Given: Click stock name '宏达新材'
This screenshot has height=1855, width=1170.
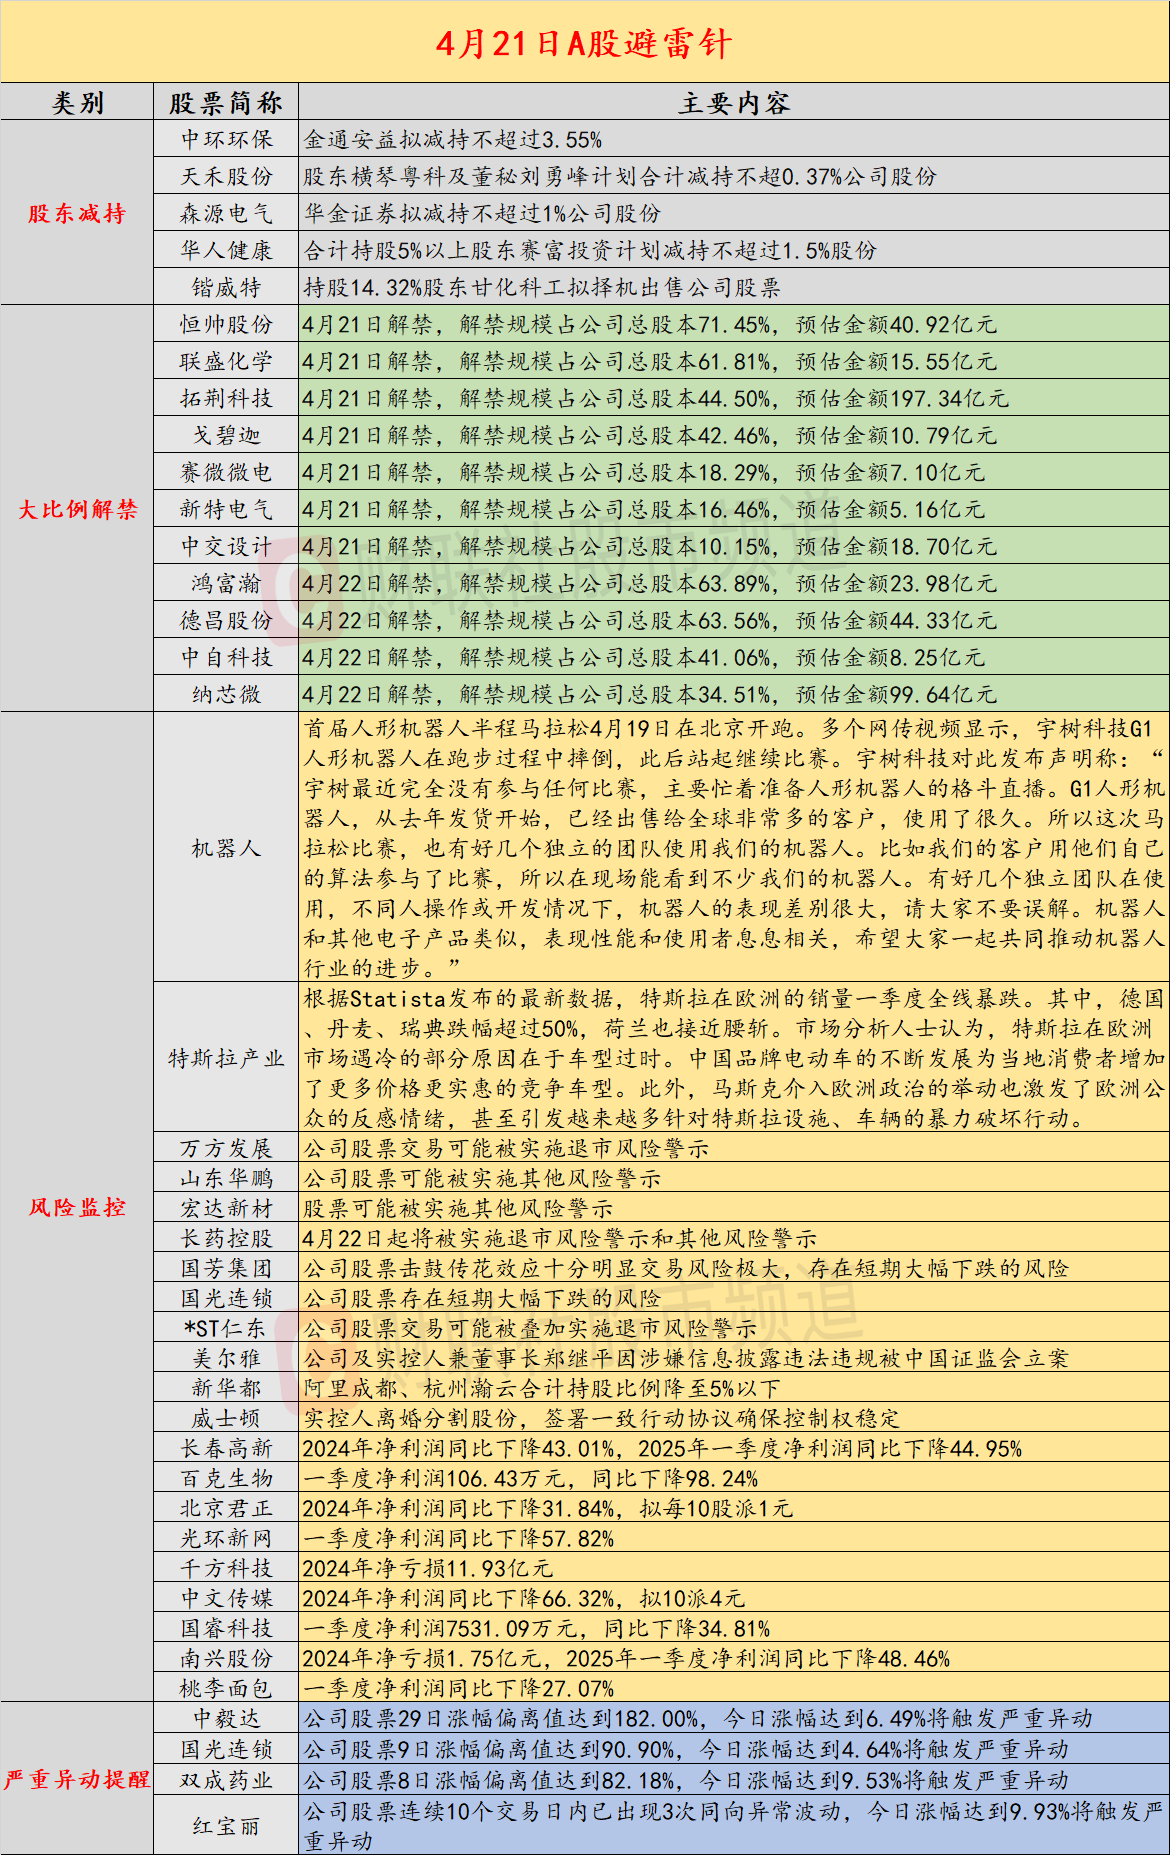Looking at the screenshot, I should pyautogui.click(x=226, y=1208).
